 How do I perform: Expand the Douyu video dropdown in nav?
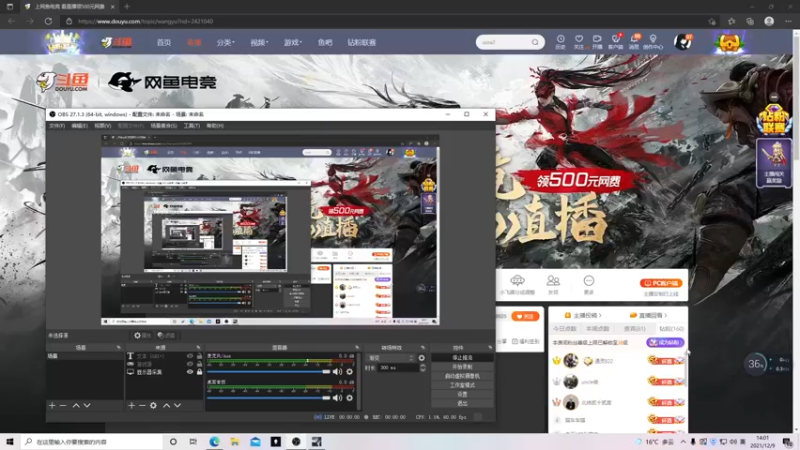[259, 42]
